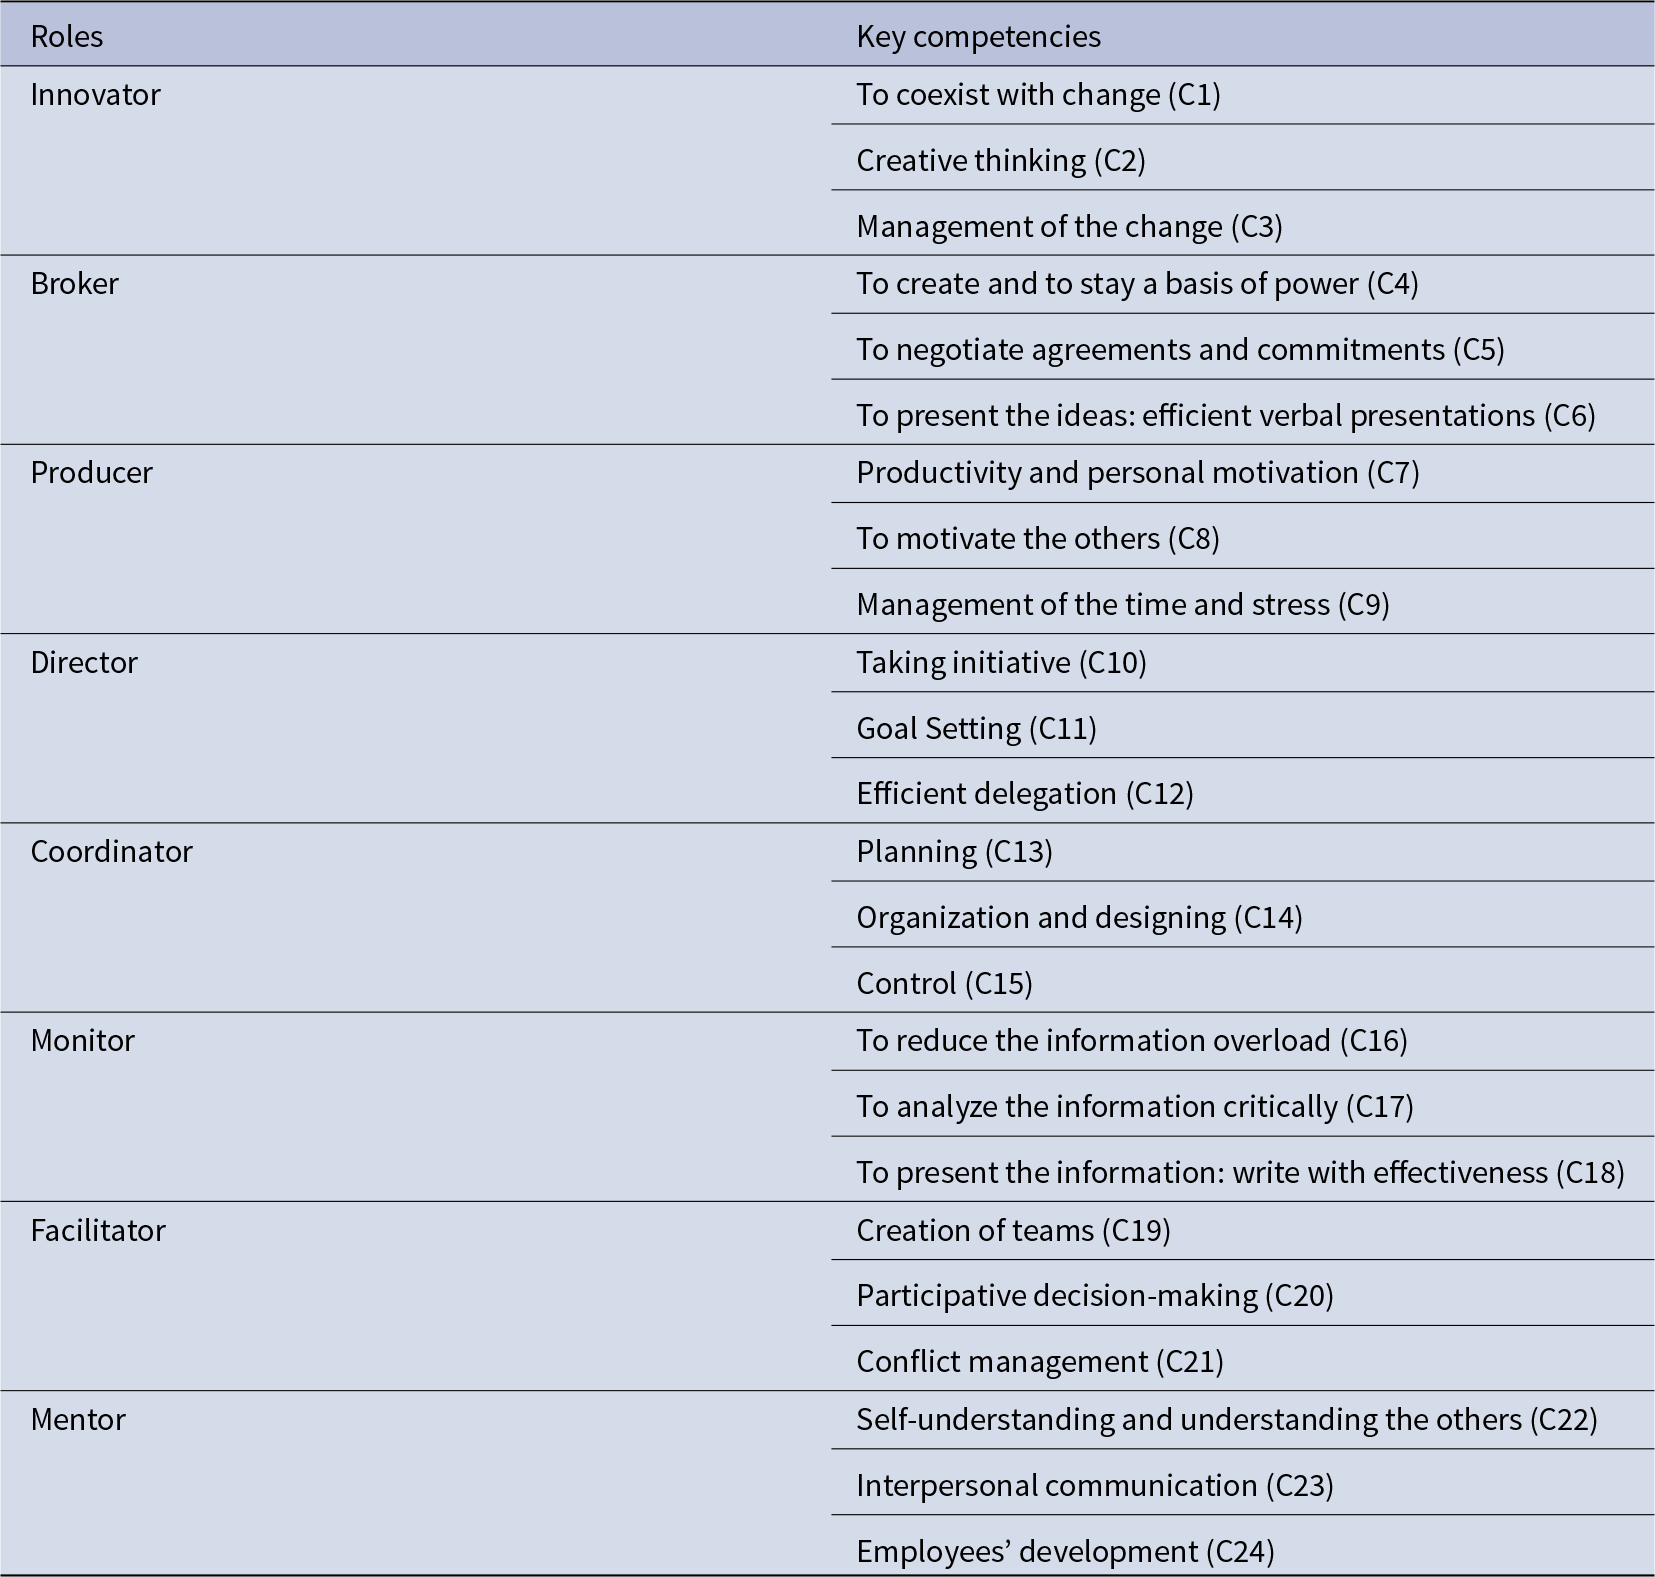Click To negotiate agreements and commitments (C5)
The image size is (1655, 1577).
tap(1180, 349)
